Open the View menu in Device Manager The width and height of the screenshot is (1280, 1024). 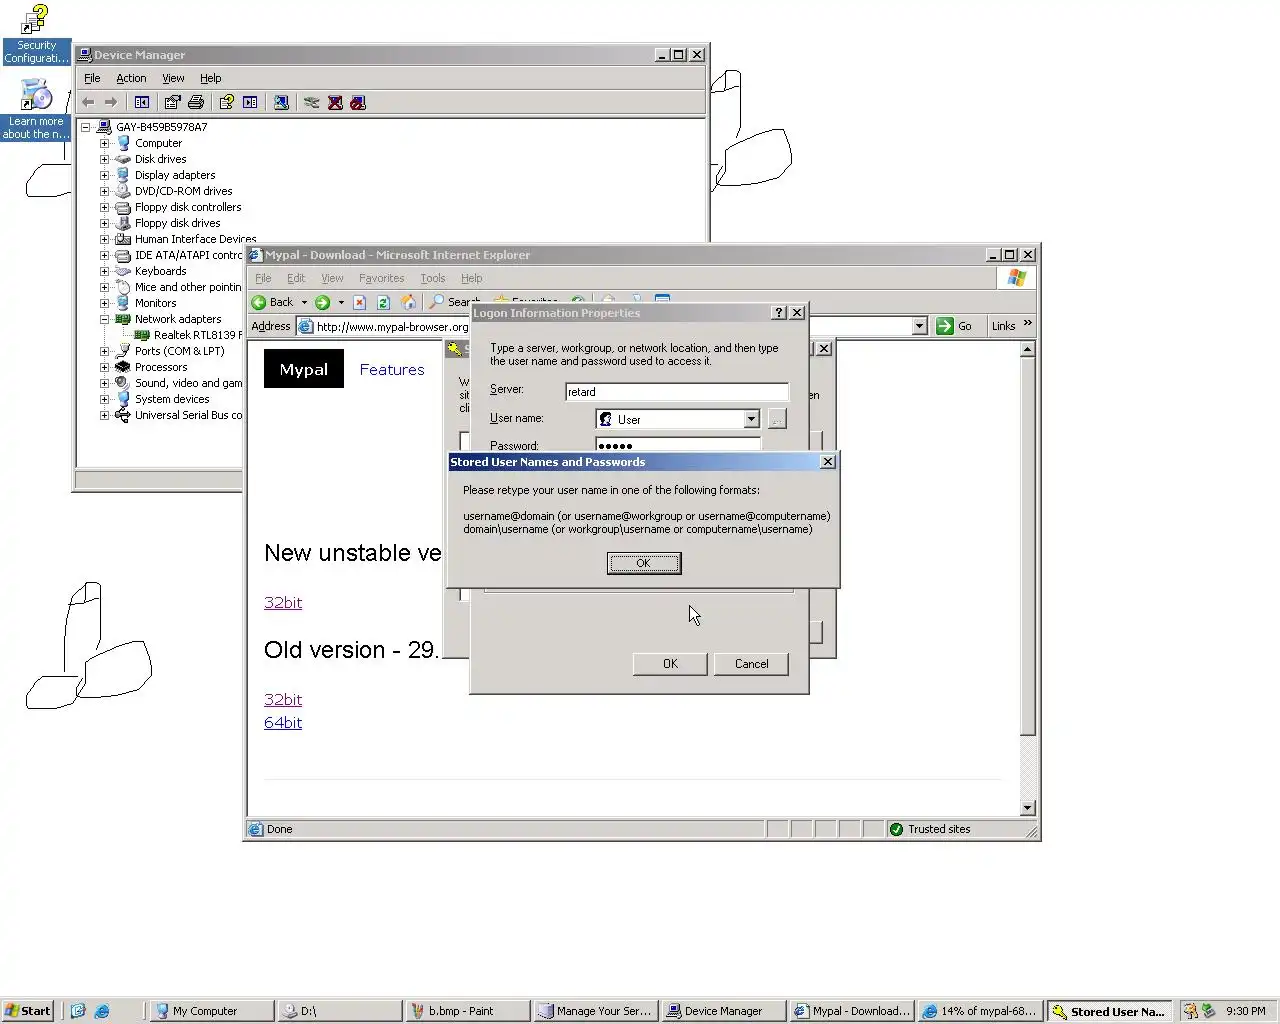[173, 78]
